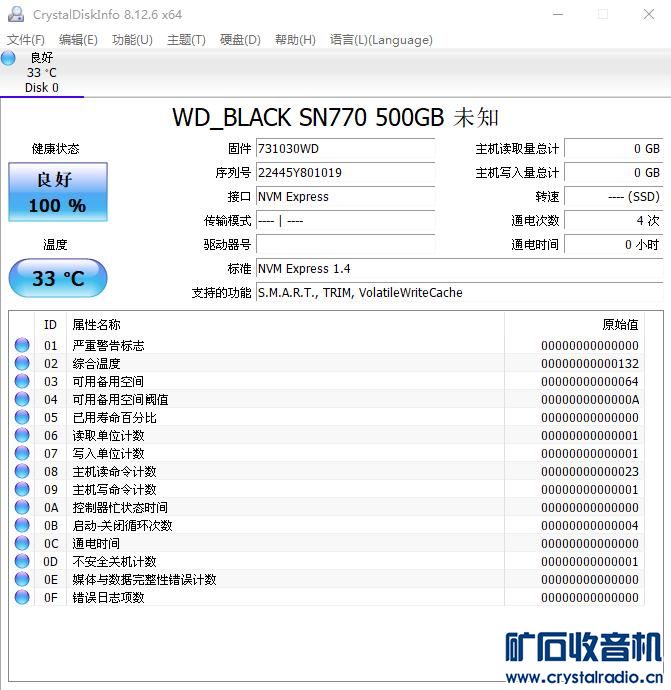Select the 可用备用空间阈值 attribute name
671x690 pixels.
click(121, 400)
